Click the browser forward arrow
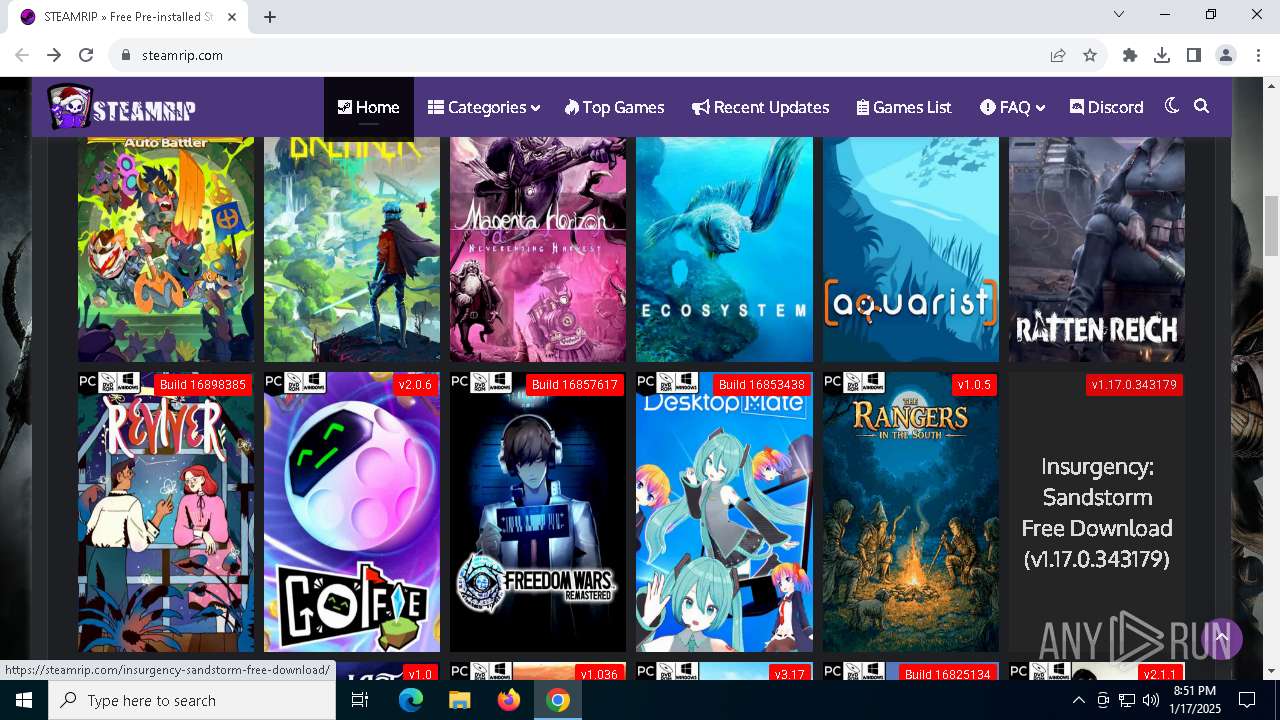Image resolution: width=1280 pixels, height=720 pixels. [54, 55]
